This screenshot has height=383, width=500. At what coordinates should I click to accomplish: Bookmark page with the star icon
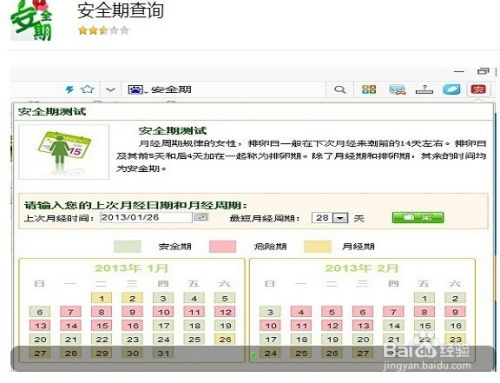click(88, 89)
